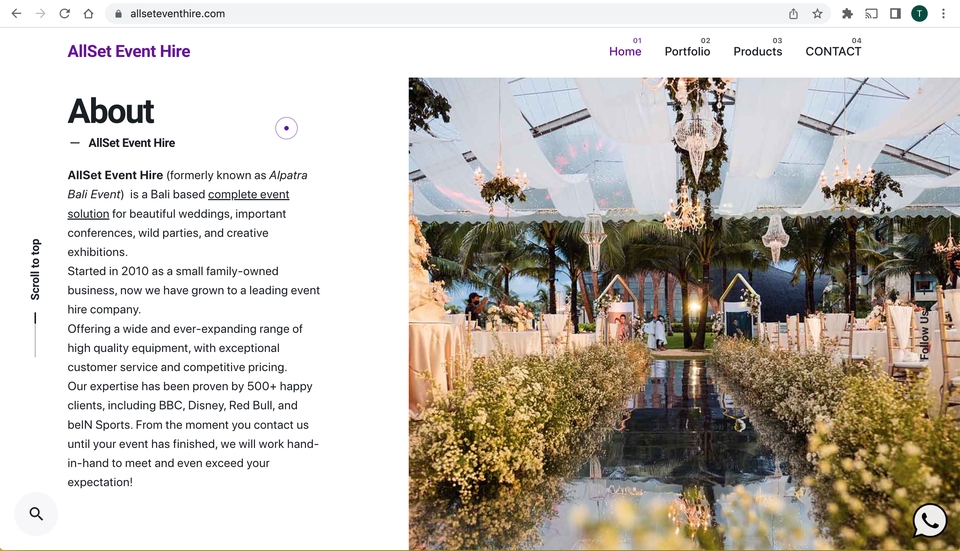Reload the page with the refresh icon

[64, 13]
